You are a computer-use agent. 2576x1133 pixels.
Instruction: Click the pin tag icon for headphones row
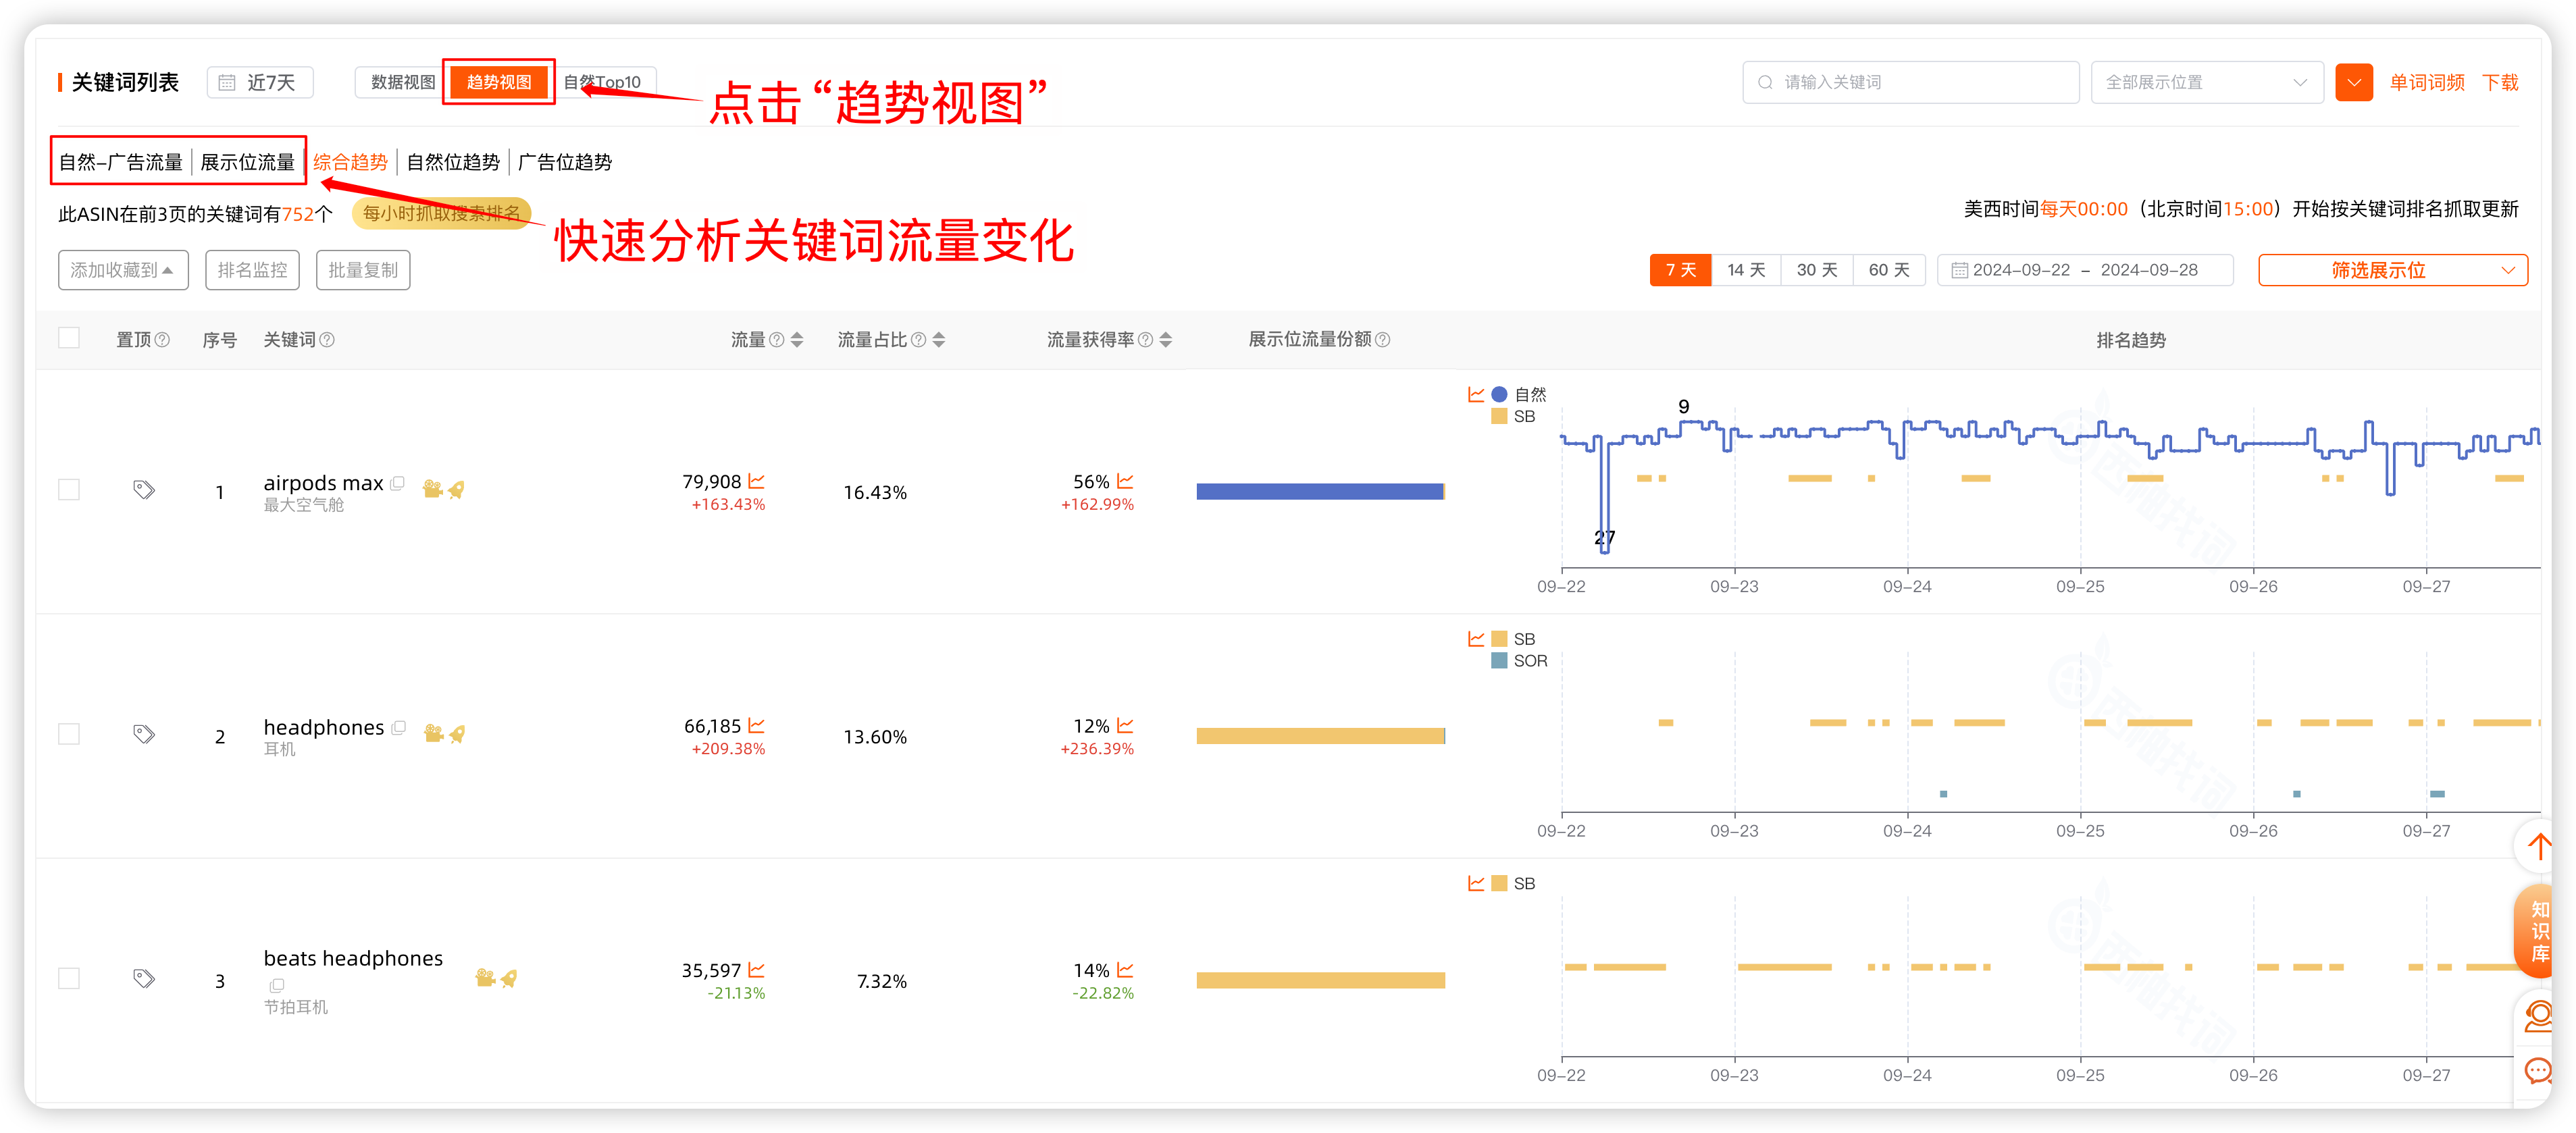pos(144,734)
